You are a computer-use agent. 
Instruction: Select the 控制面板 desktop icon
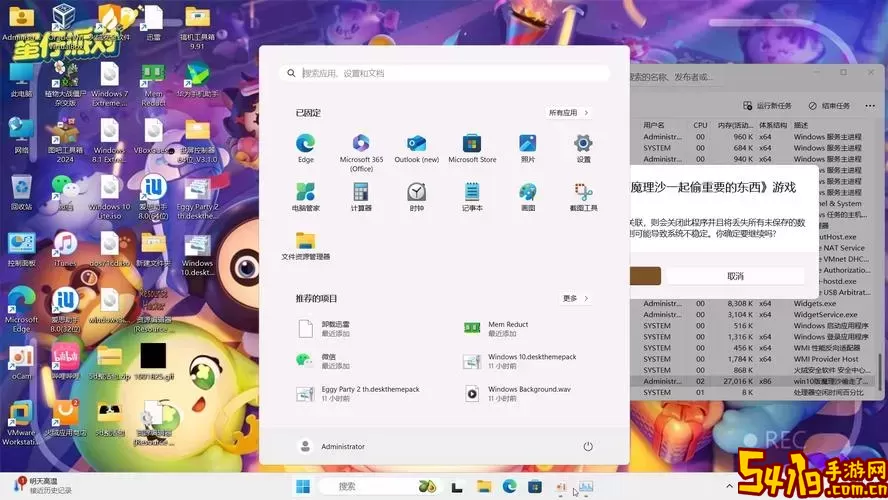point(21,249)
